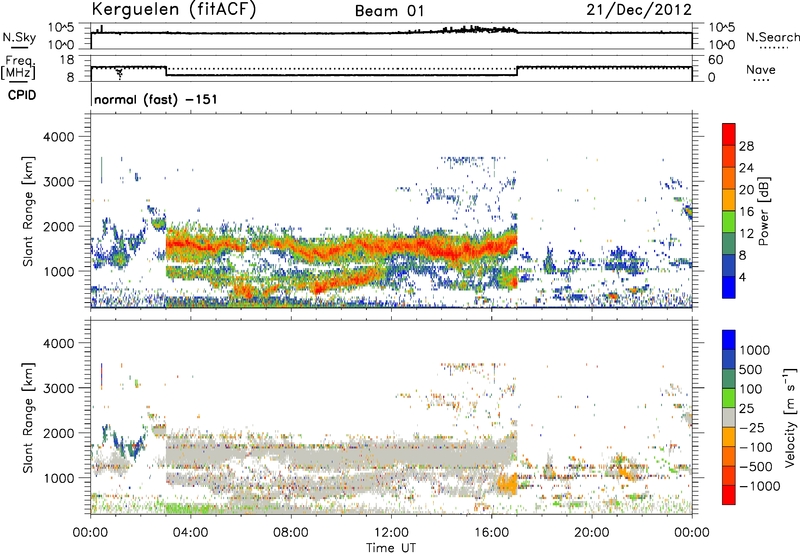Click the Kerguelen (fitACF) title
Viewport: 800px width, 554px height.
coord(174,10)
